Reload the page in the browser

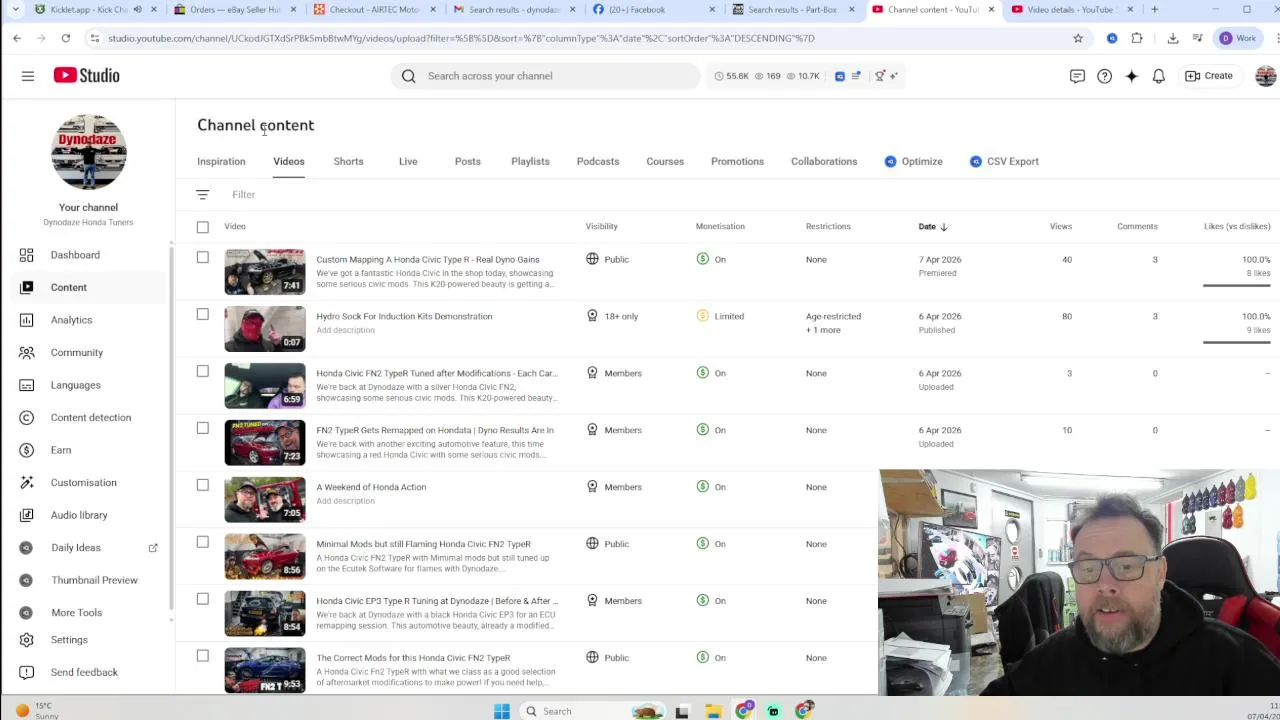(65, 38)
